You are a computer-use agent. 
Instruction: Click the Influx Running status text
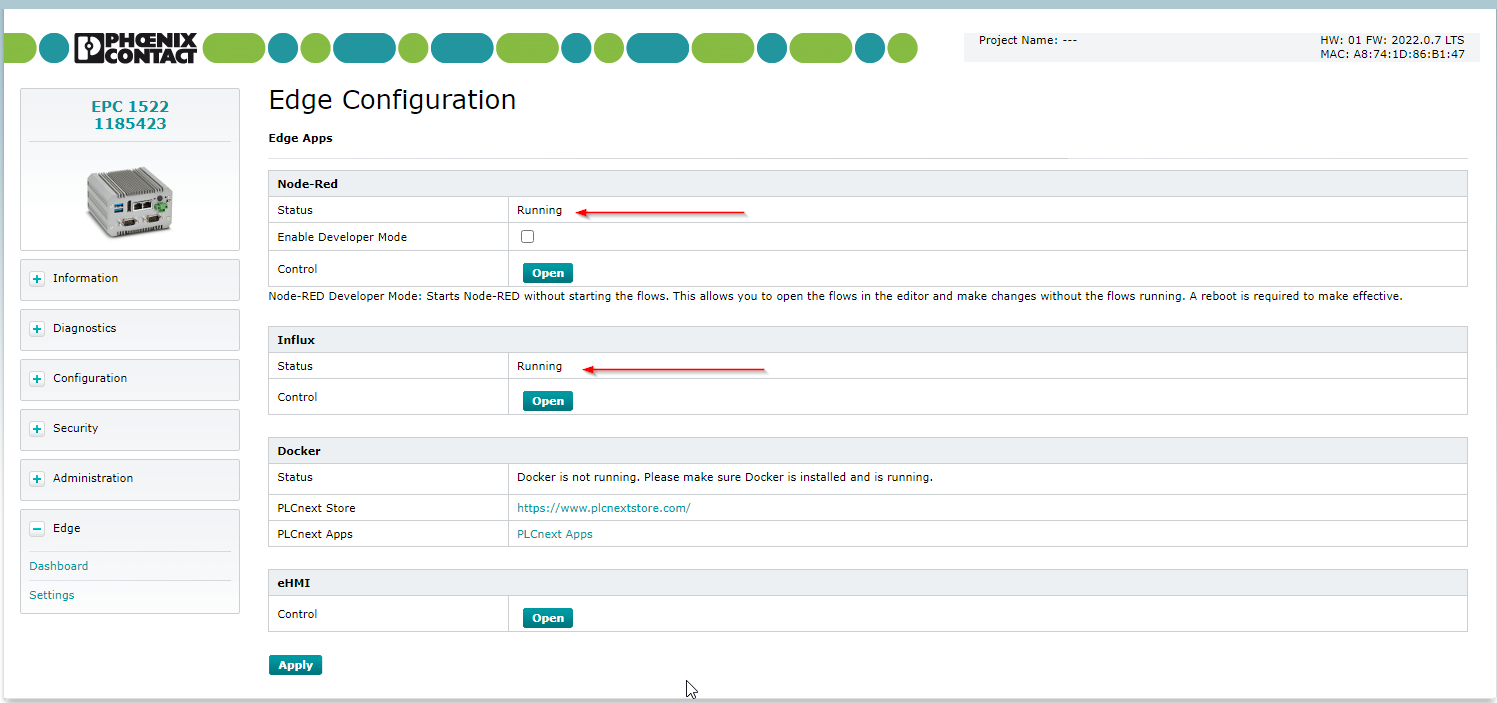(x=539, y=366)
